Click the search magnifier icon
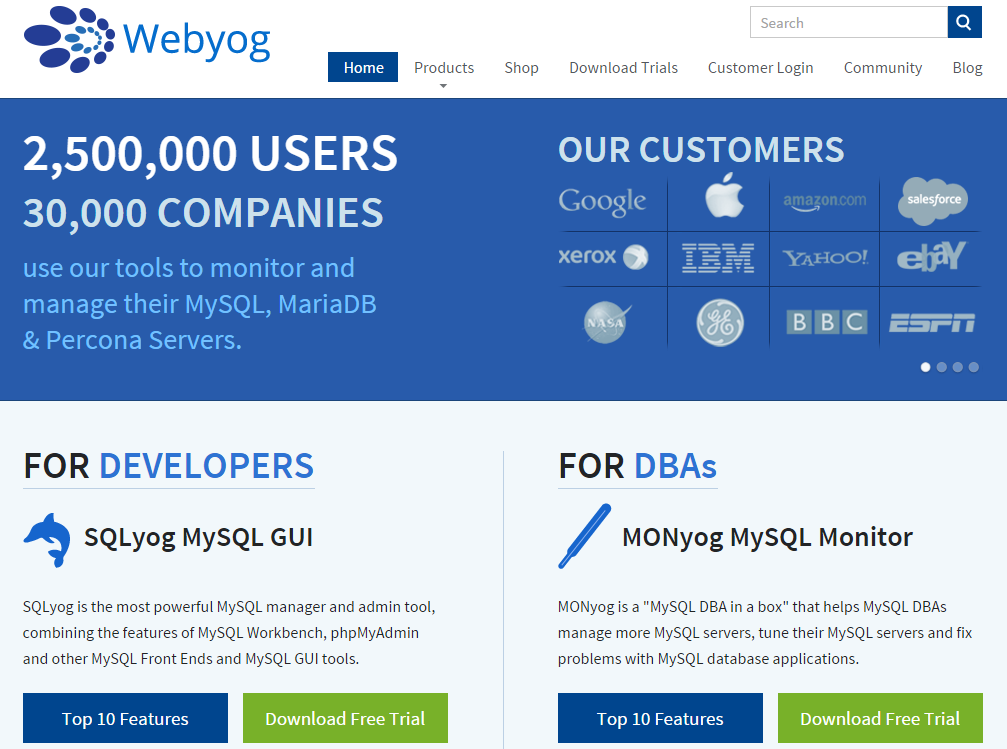The image size is (1007, 749). (x=963, y=22)
